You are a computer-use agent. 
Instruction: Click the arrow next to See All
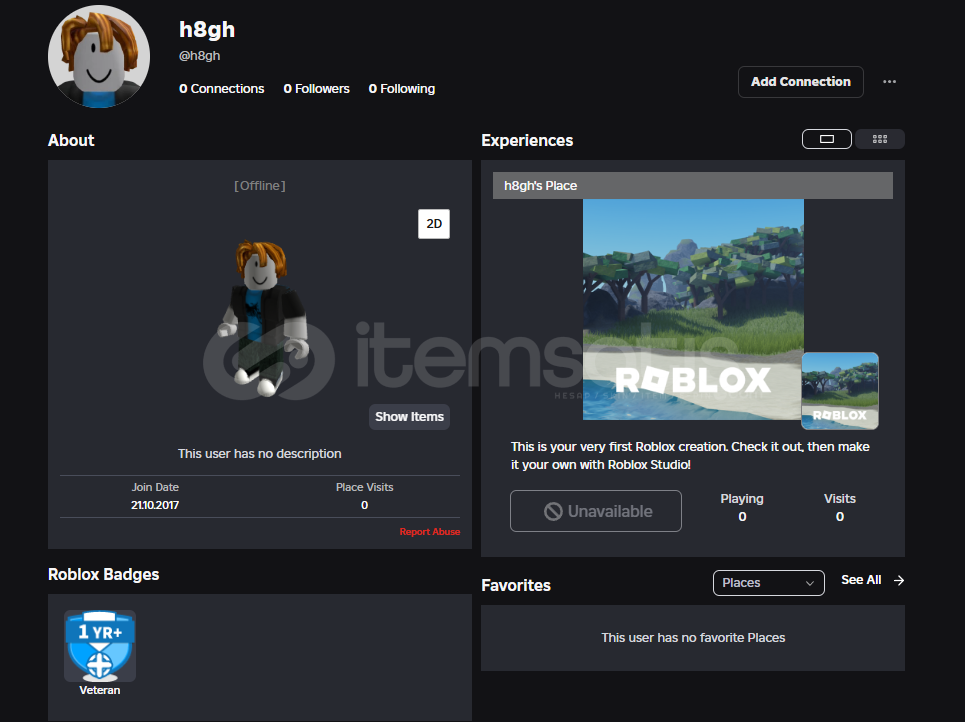[899, 580]
